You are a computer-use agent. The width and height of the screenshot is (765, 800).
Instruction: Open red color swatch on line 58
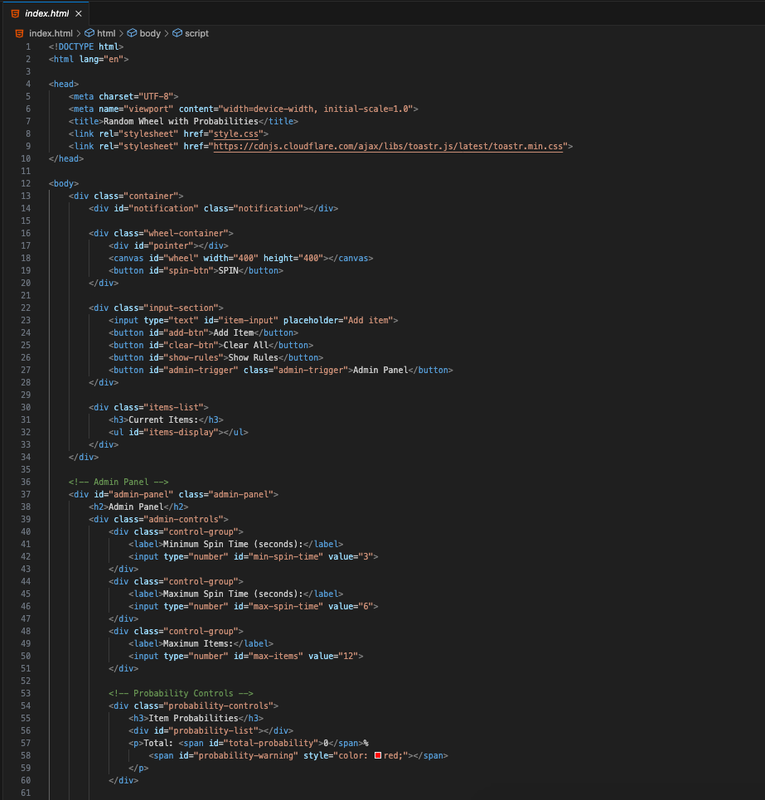378,756
